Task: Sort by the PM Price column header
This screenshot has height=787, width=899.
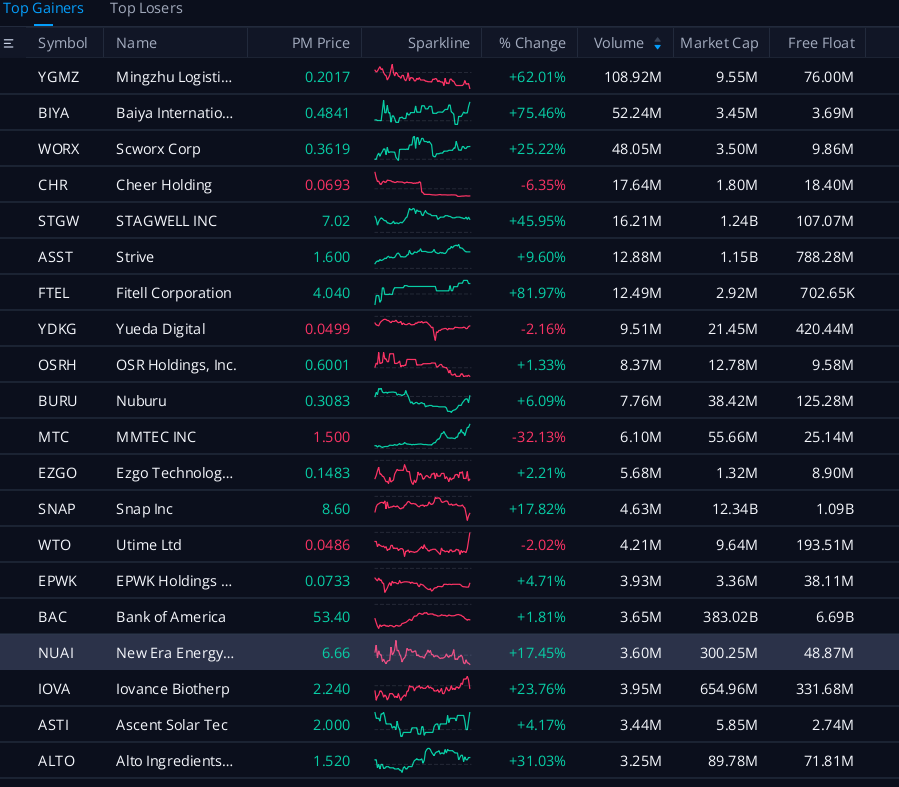Action: click(320, 43)
